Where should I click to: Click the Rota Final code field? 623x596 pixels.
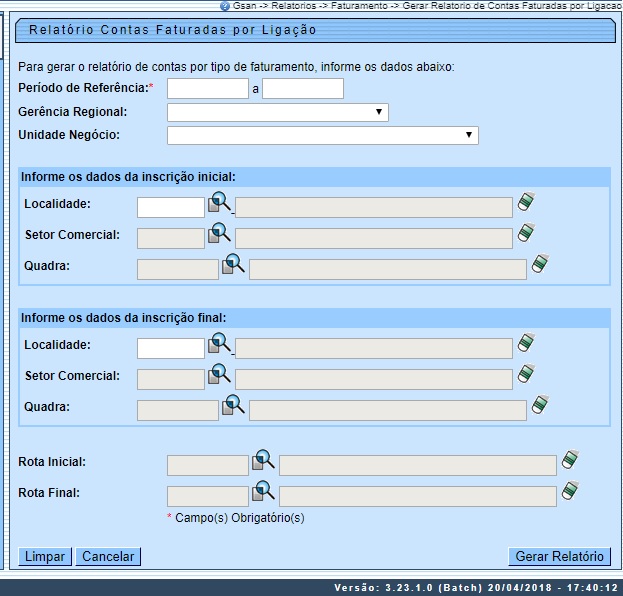pyautogui.click(x=208, y=496)
